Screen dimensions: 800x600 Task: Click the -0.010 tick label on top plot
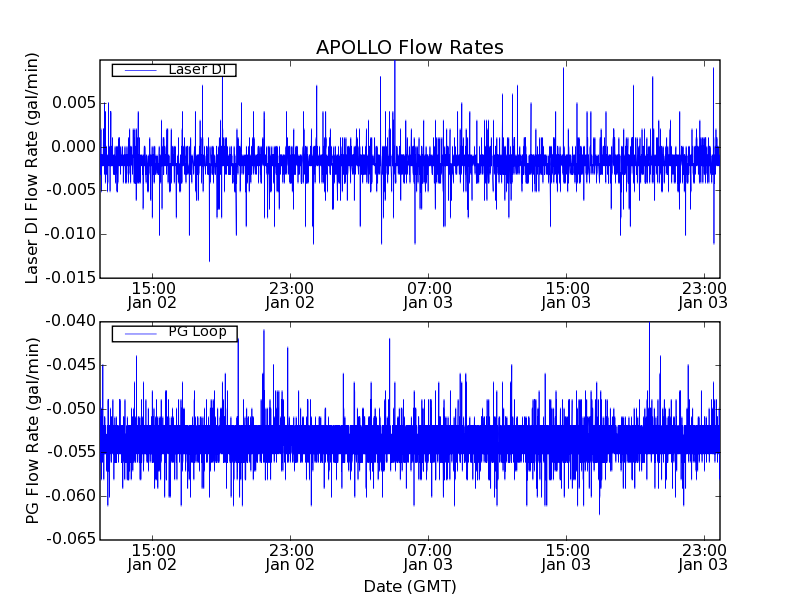[71, 234]
